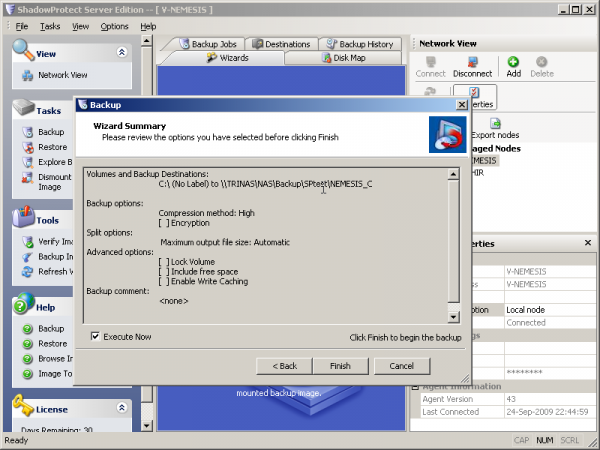Click the globe help icon in Help header
Viewport: 600px width, 450px height.
coord(23,304)
